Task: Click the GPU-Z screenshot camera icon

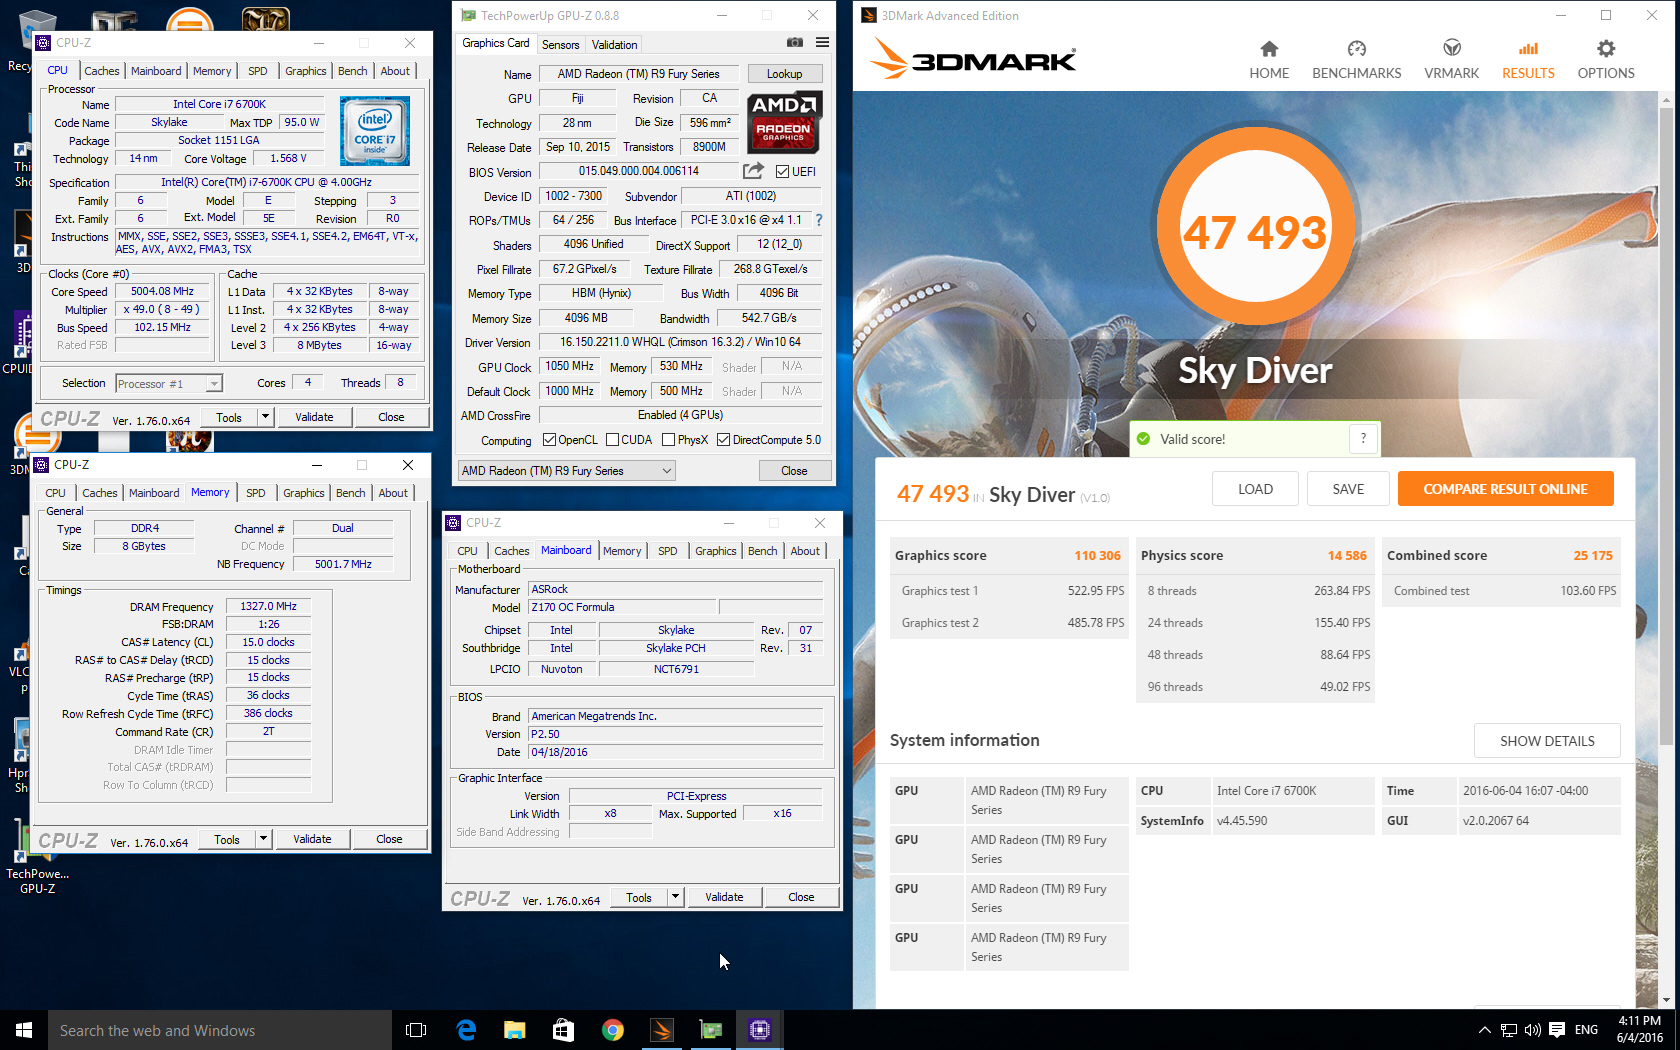Action: [795, 43]
